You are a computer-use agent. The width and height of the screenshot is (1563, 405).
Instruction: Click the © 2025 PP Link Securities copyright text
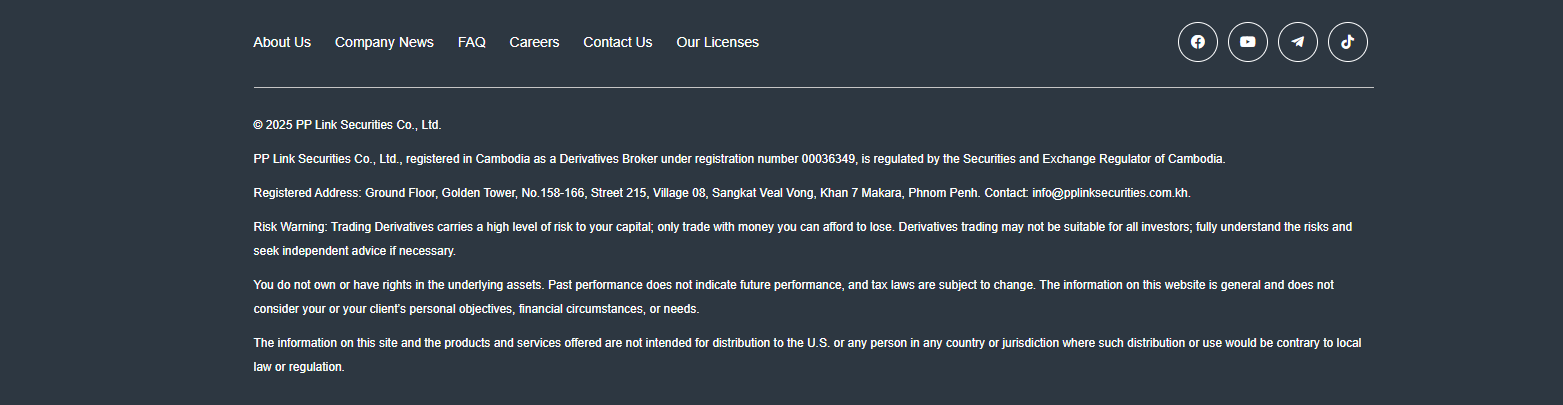coord(347,125)
